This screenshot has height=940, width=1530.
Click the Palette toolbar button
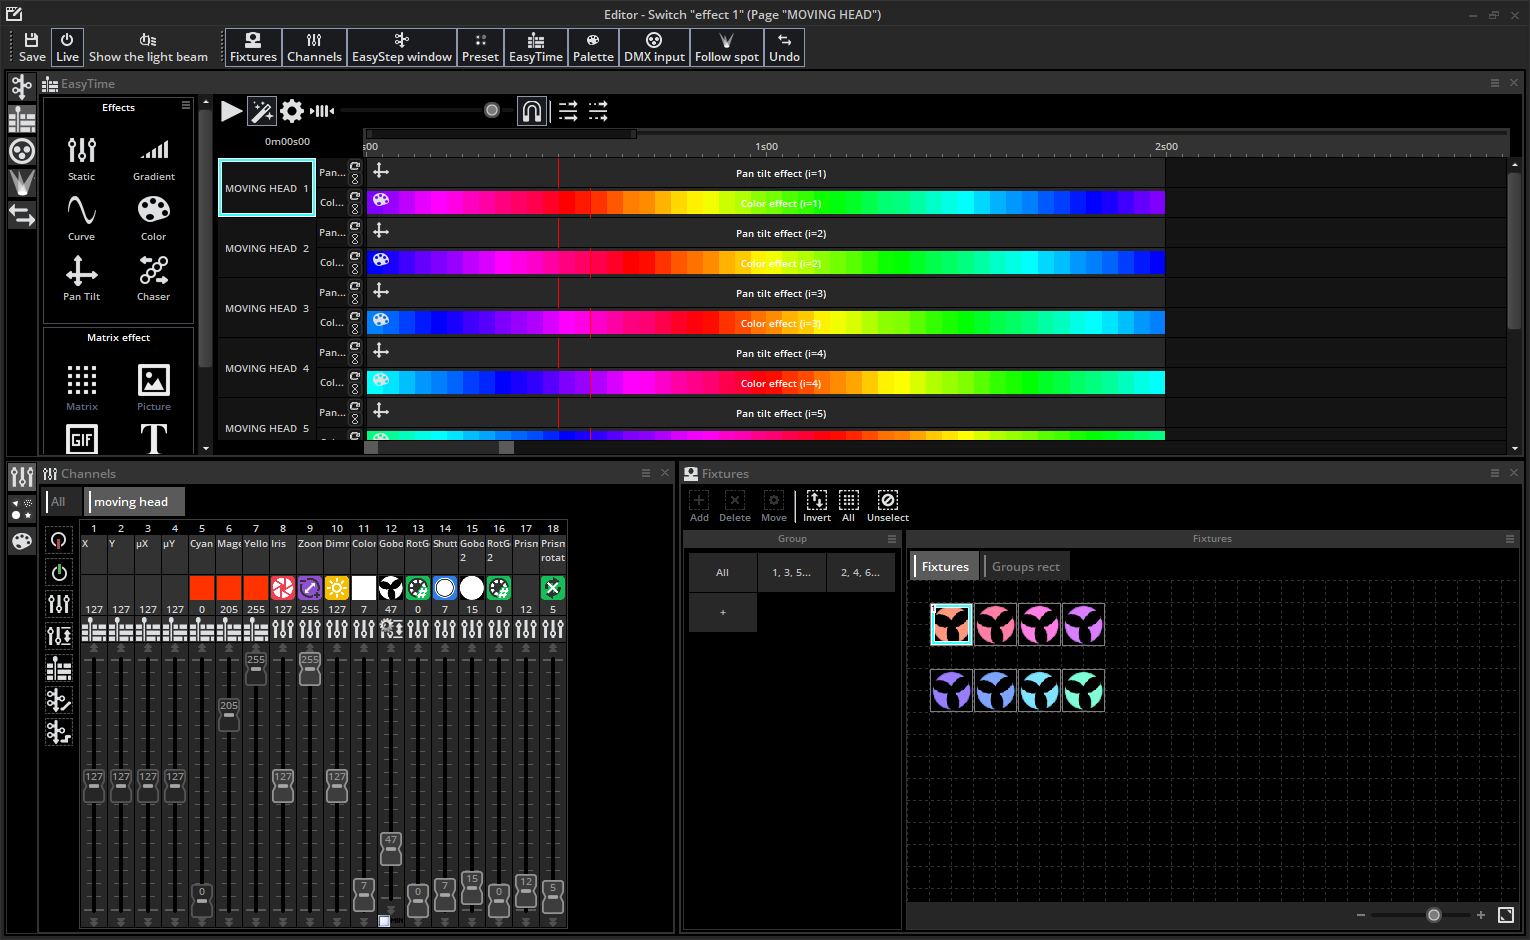tap(593, 47)
